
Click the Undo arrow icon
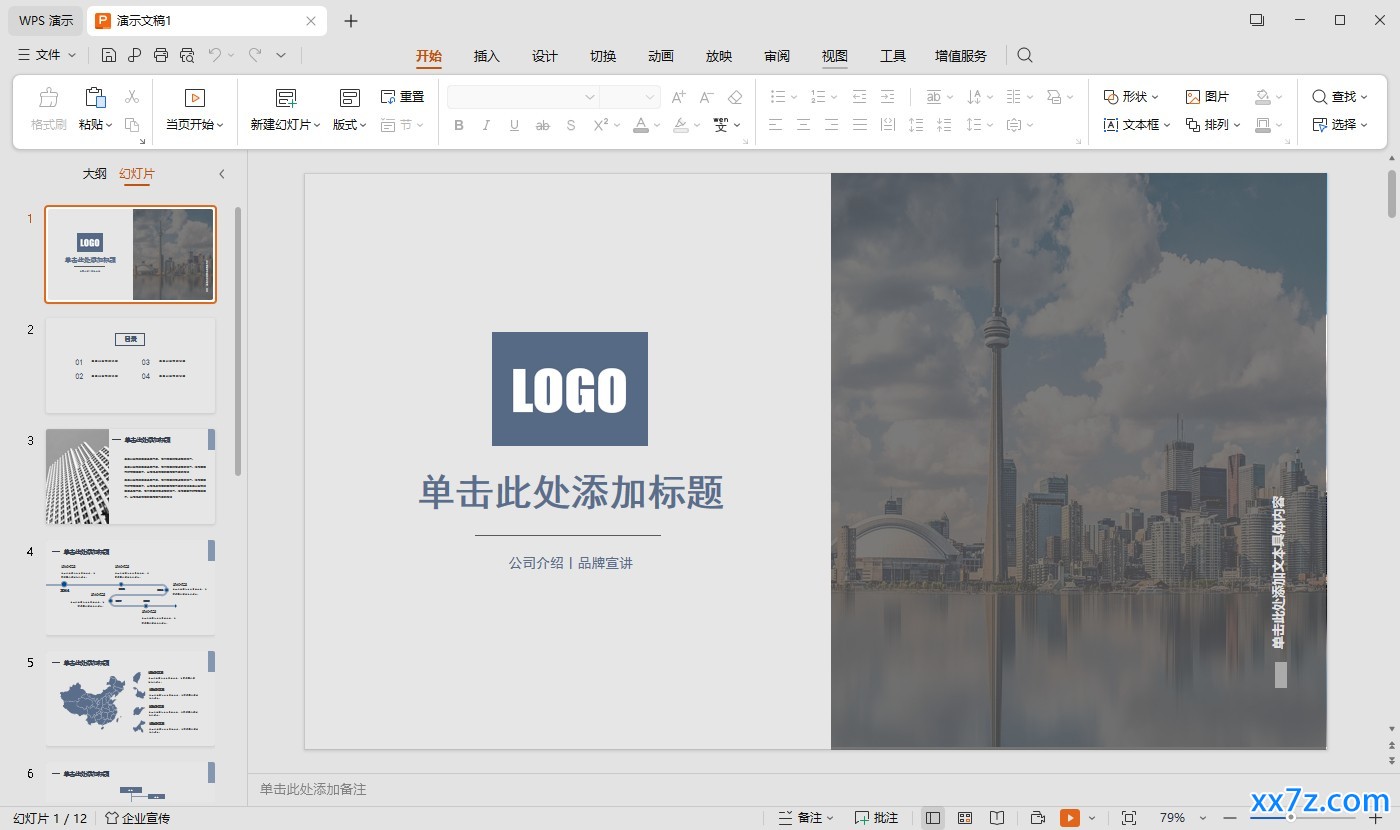[x=214, y=56]
